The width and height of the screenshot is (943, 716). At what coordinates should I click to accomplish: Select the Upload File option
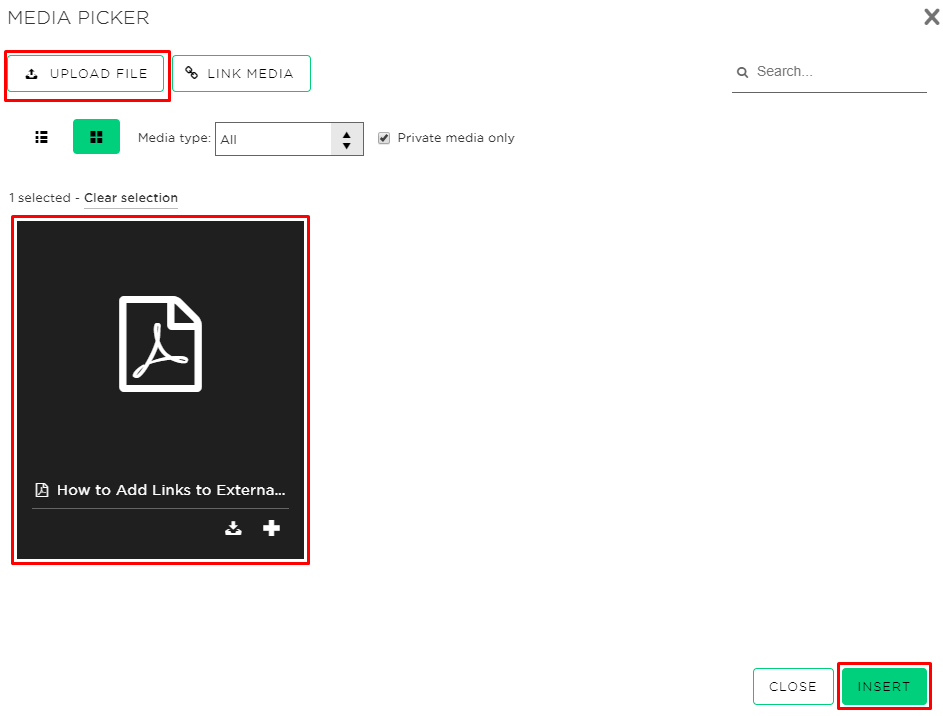85,73
